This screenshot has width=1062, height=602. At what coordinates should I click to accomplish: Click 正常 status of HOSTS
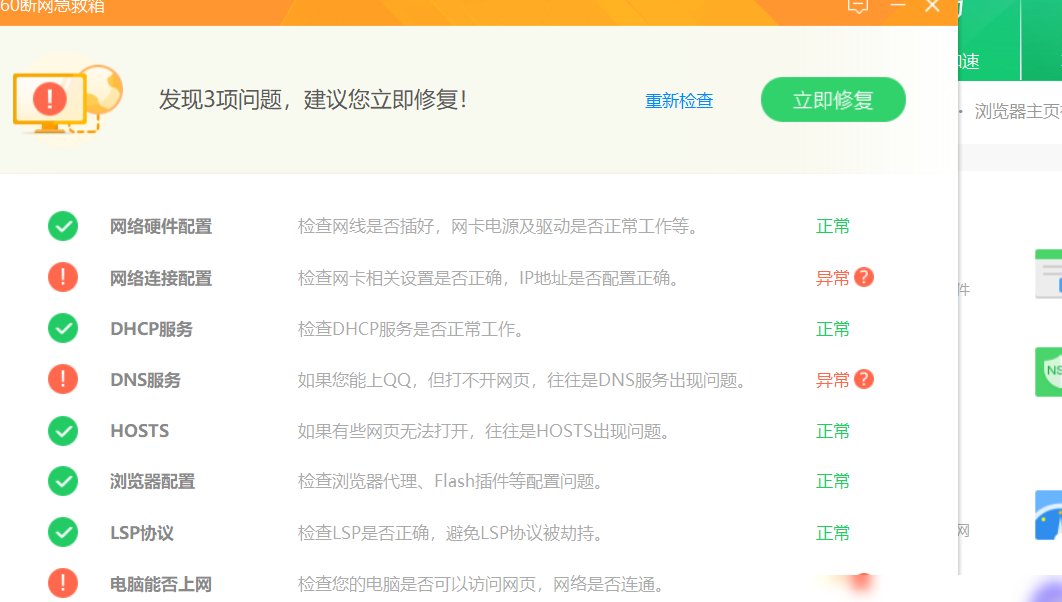click(x=832, y=431)
